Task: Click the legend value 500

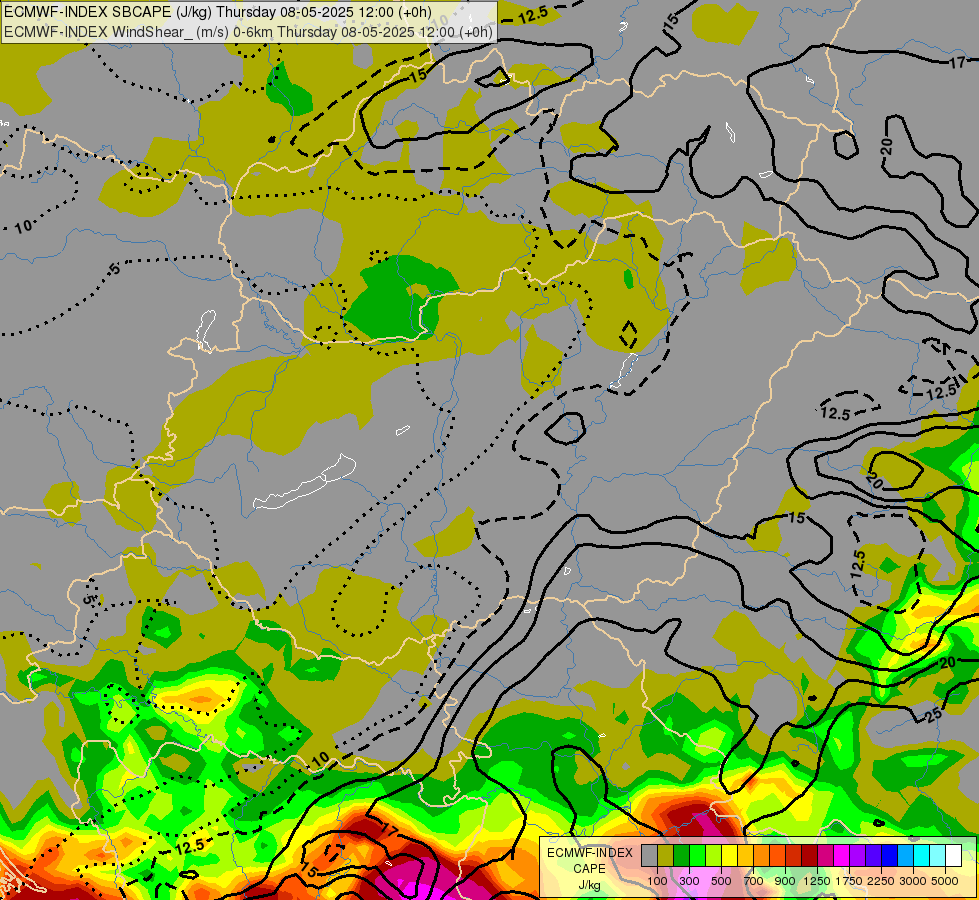Action: click(x=721, y=881)
